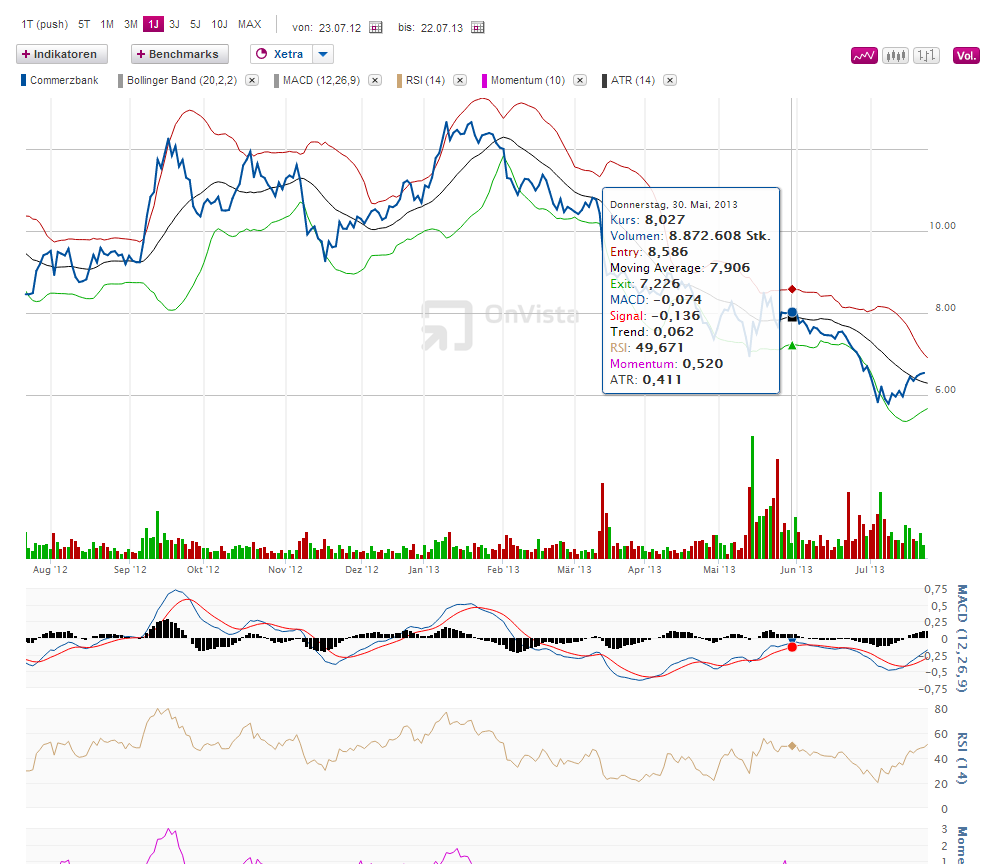994x864 pixels.
Task: Click the vertical RSI (14) panel title
Action: (962, 758)
